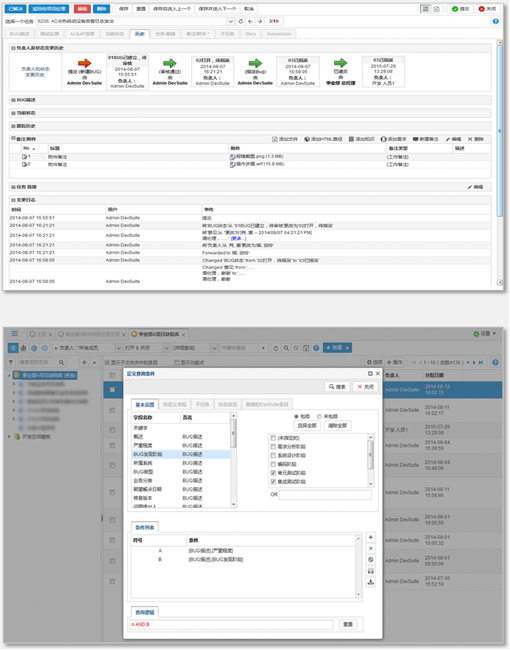
Task: Open the bar chart view icon
Action: pyautogui.click(x=23, y=348)
